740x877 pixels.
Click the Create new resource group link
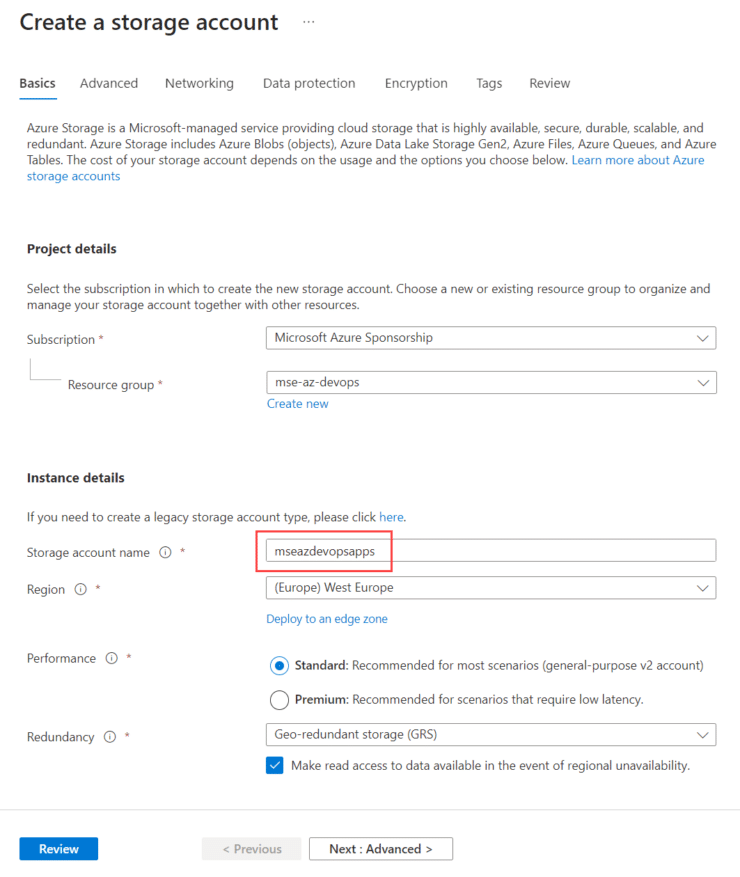tap(297, 403)
